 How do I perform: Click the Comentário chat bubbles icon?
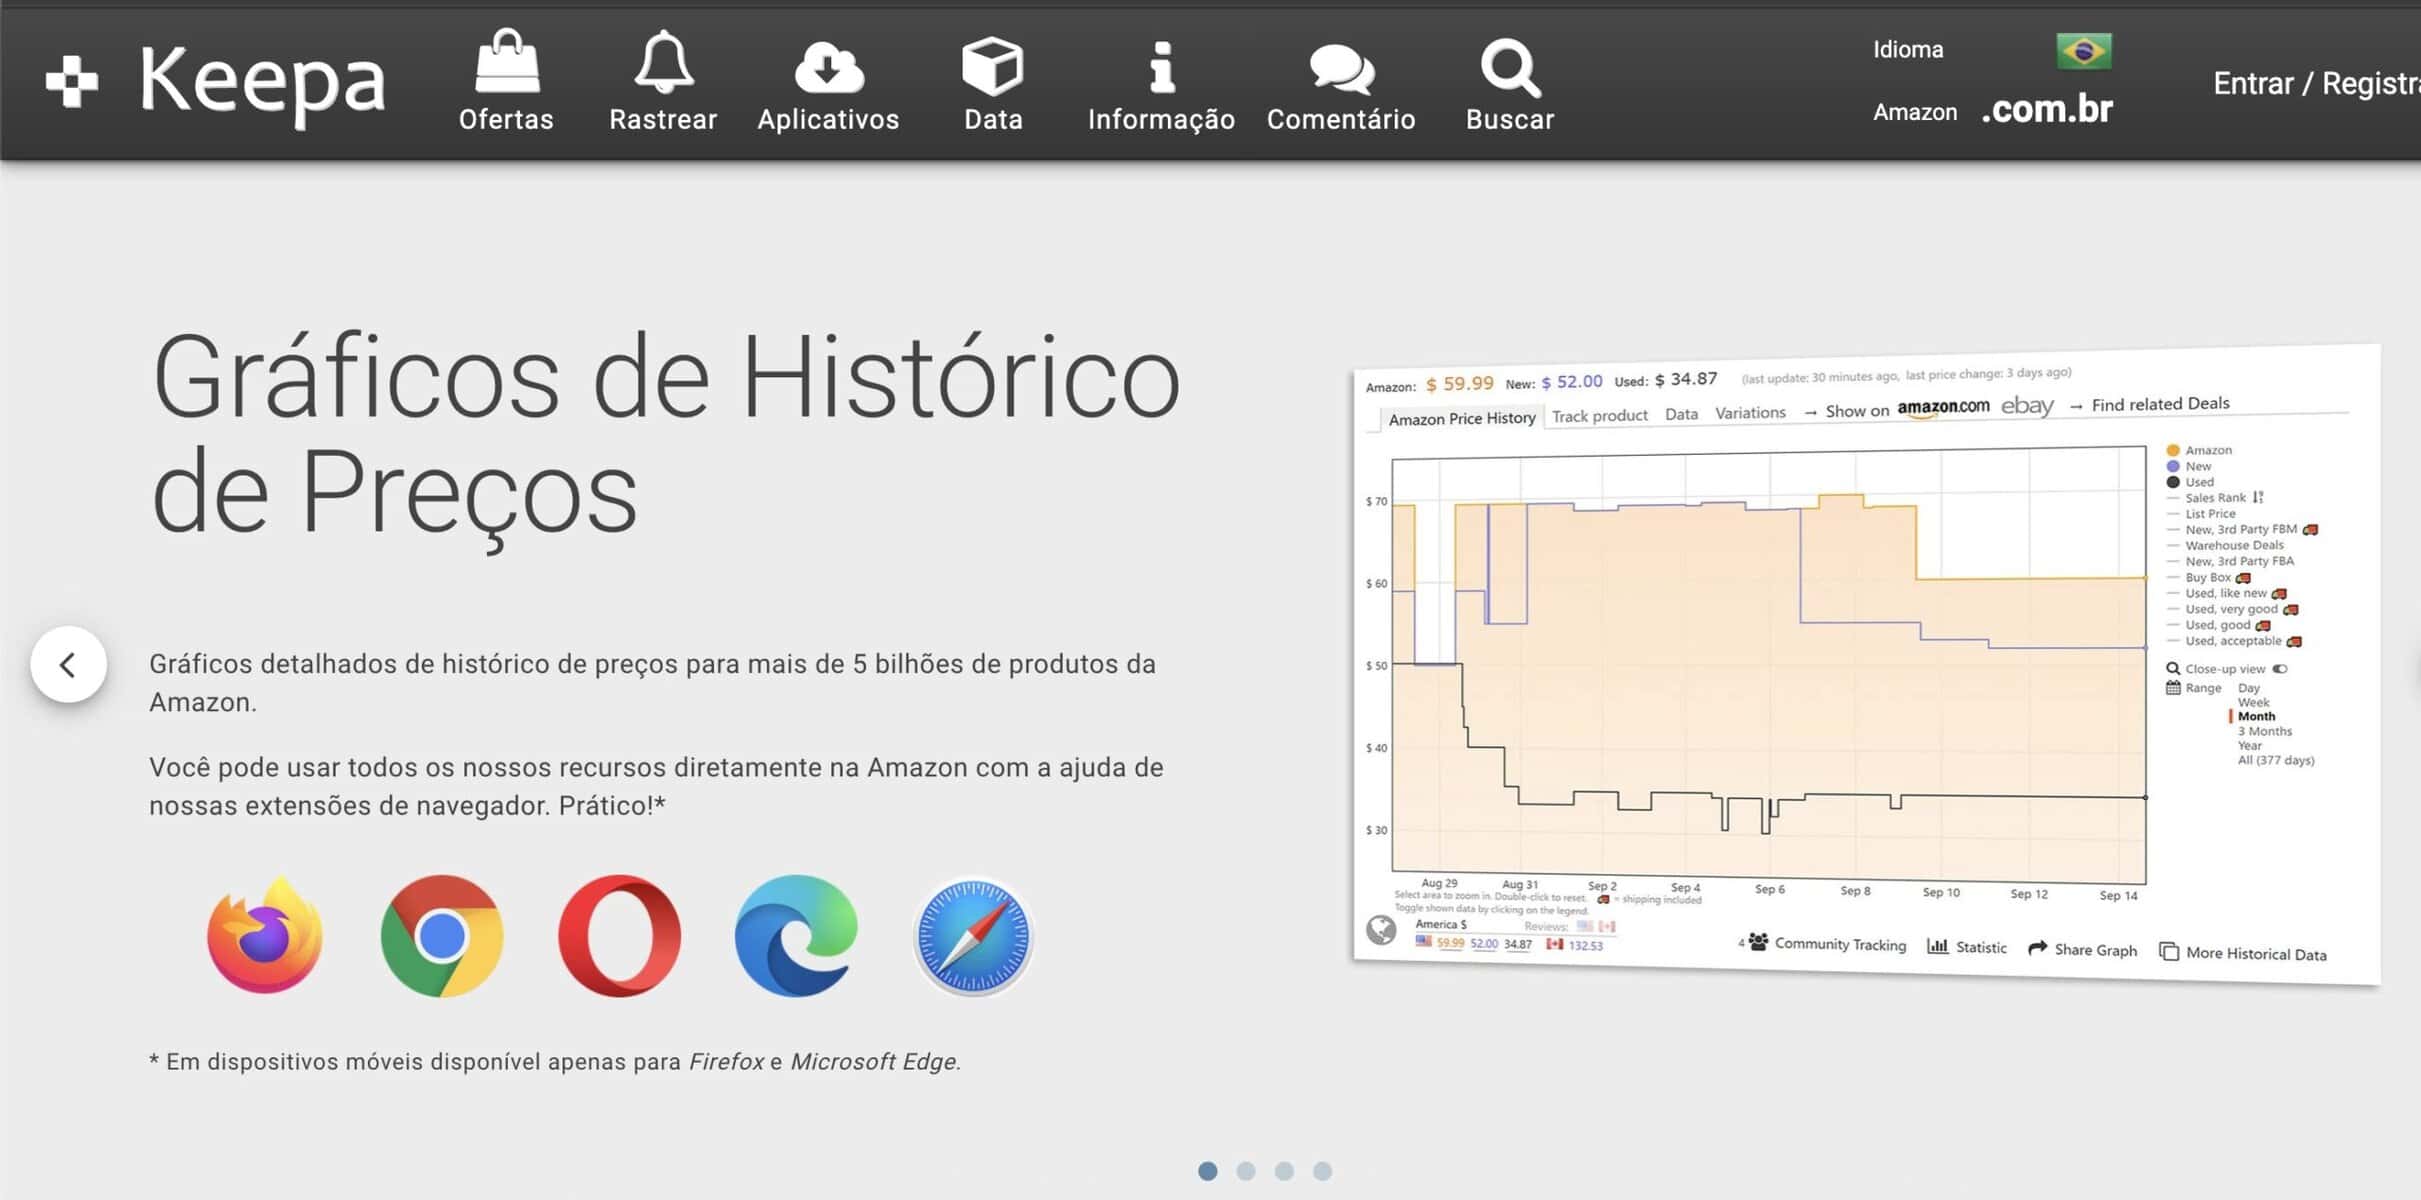coord(1341,68)
